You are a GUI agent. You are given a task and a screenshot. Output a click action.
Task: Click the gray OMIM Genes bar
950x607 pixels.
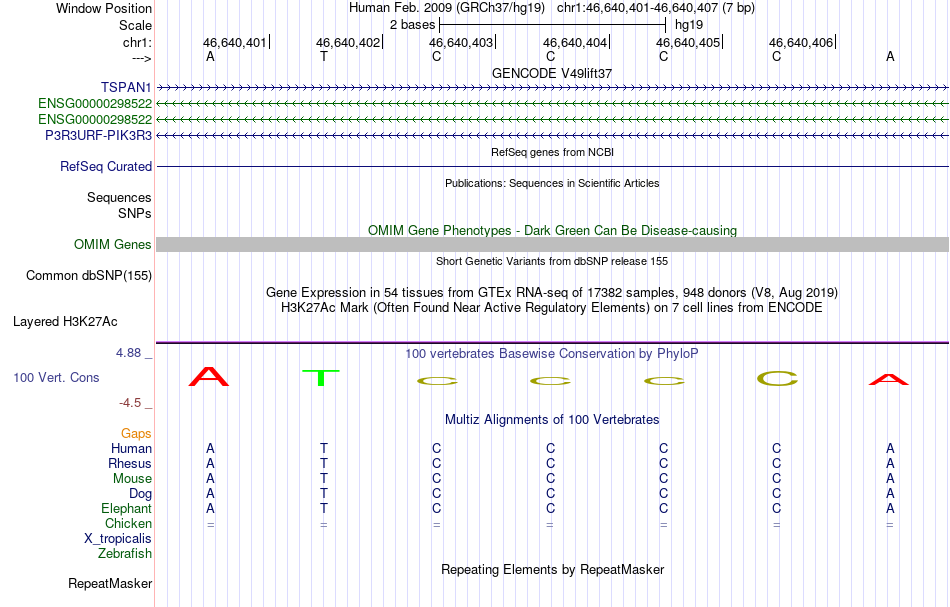point(552,245)
